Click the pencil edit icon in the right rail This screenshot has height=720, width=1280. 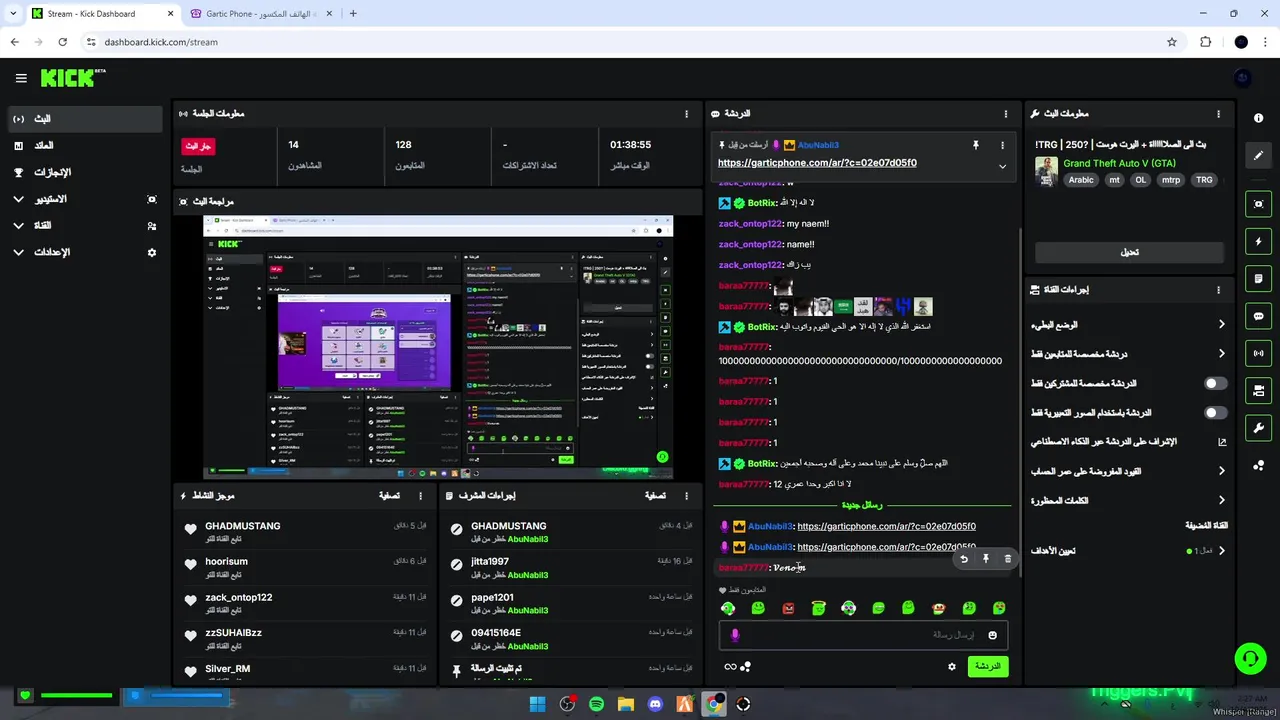[x=1258, y=155]
